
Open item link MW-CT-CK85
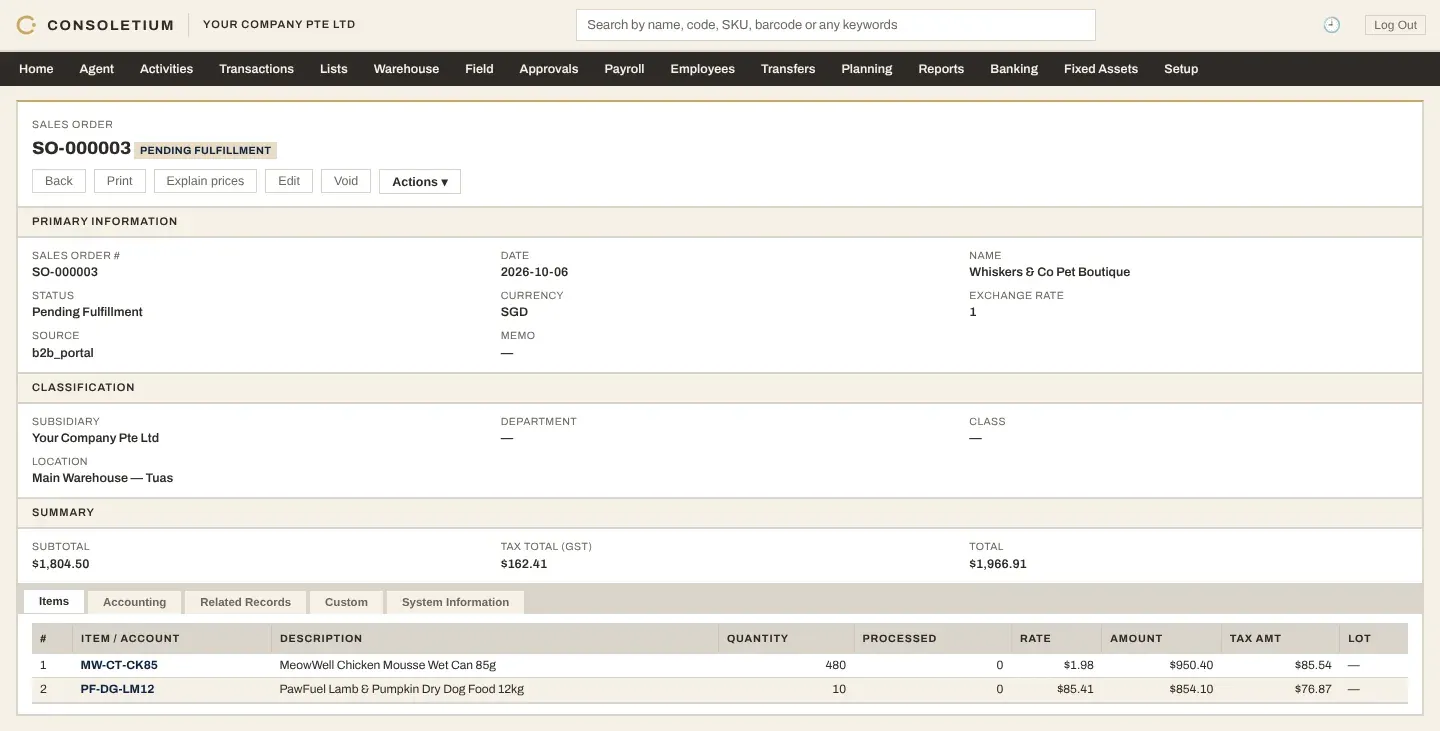(x=119, y=665)
